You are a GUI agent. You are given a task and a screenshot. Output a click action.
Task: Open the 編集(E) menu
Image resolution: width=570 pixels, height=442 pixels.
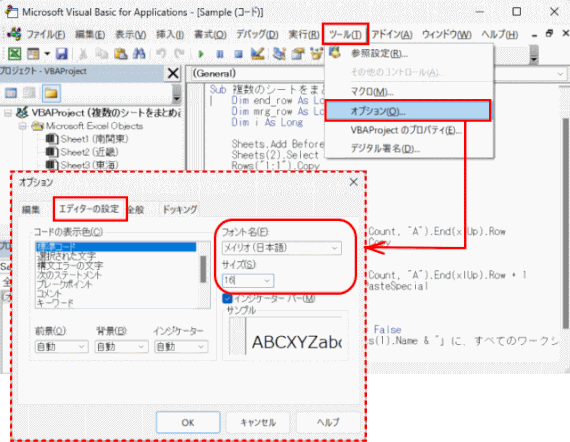[x=90, y=35]
